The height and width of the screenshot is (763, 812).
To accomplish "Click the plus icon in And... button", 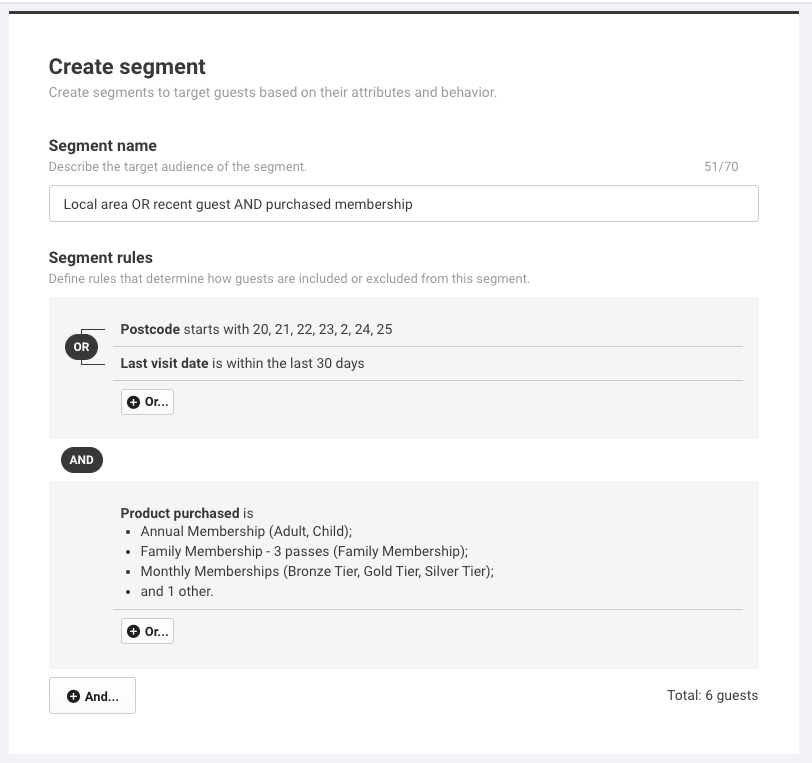I will [74, 696].
